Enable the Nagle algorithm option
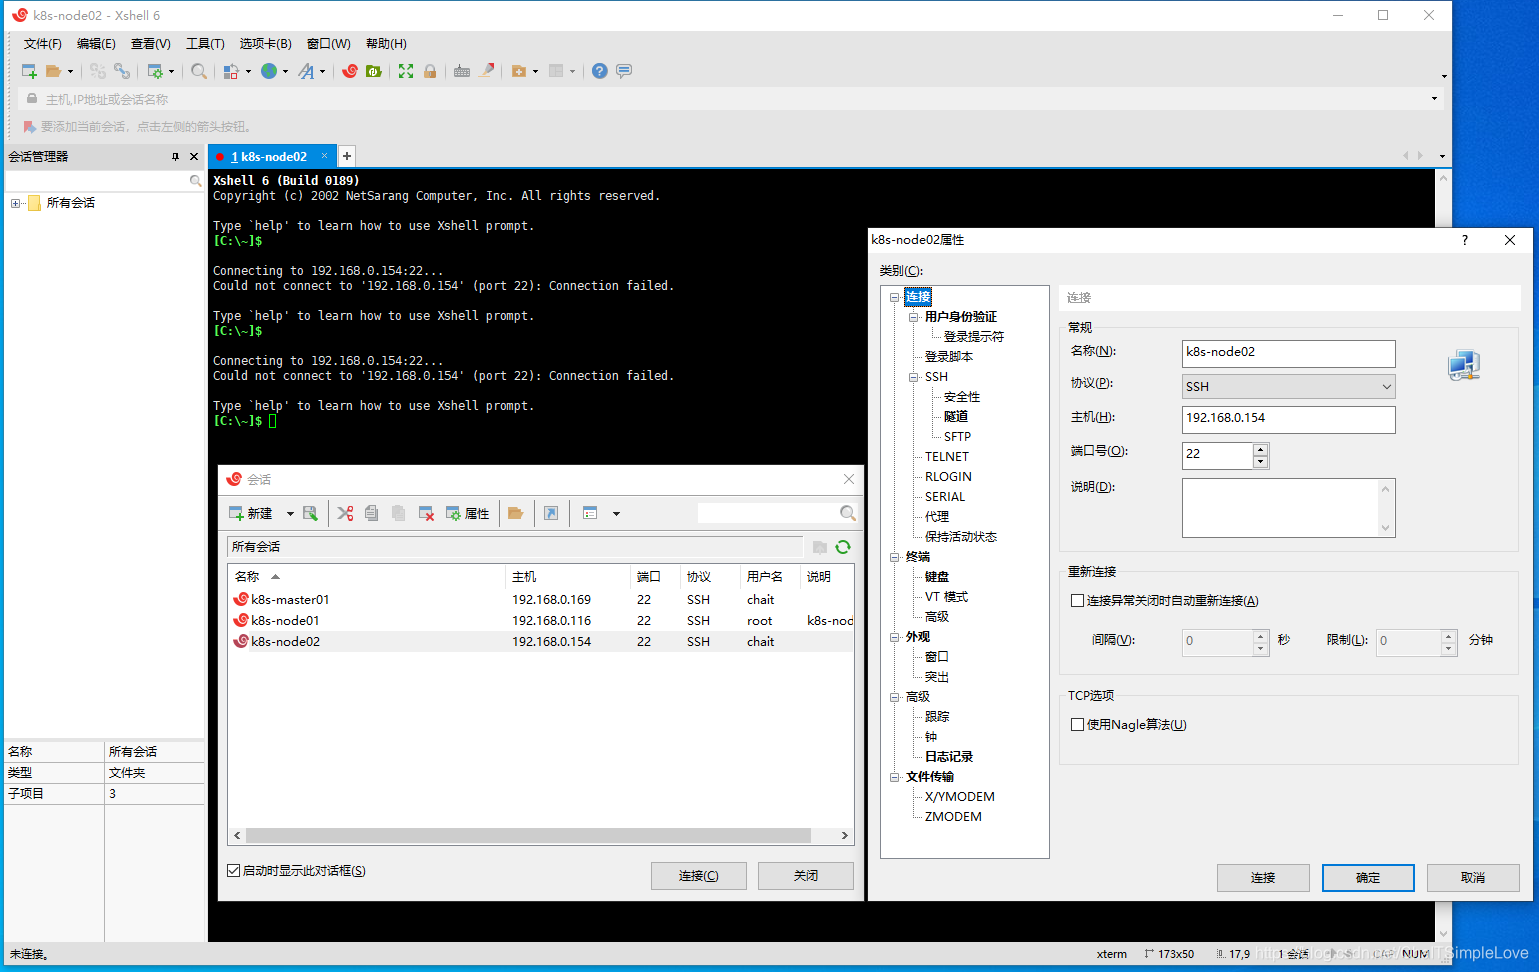 pos(1077,724)
